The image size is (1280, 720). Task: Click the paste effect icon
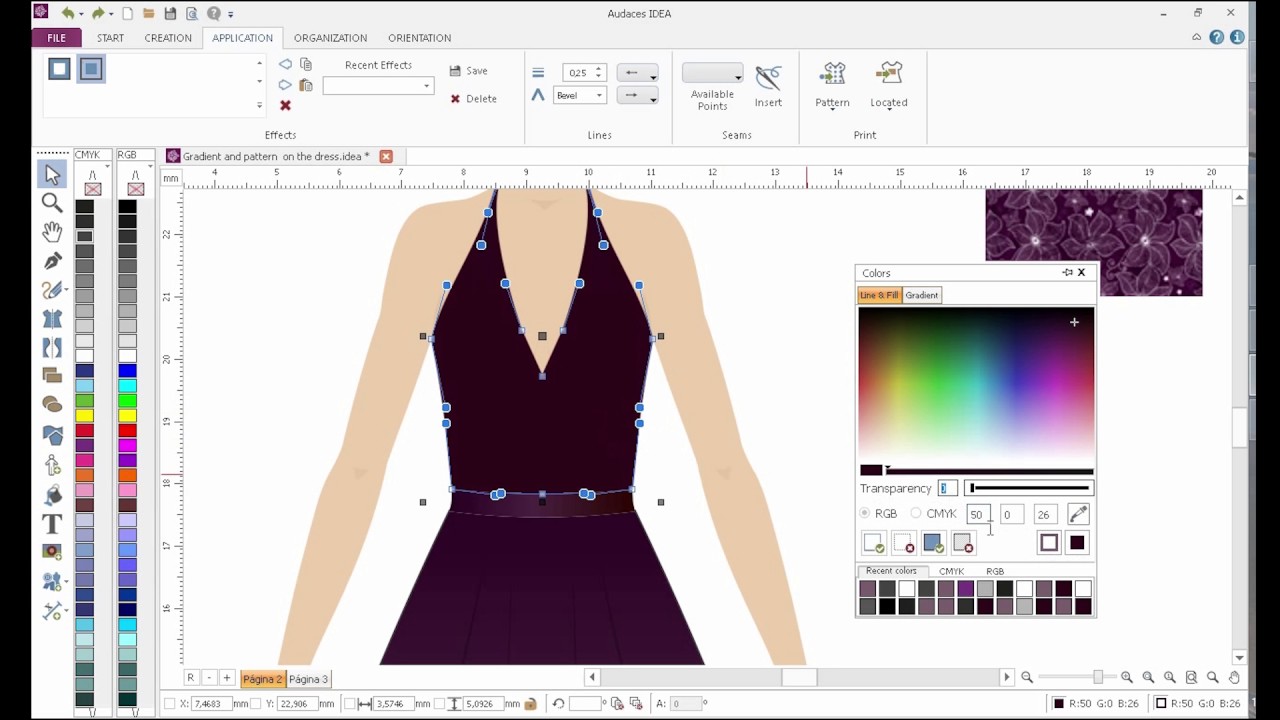click(306, 86)
